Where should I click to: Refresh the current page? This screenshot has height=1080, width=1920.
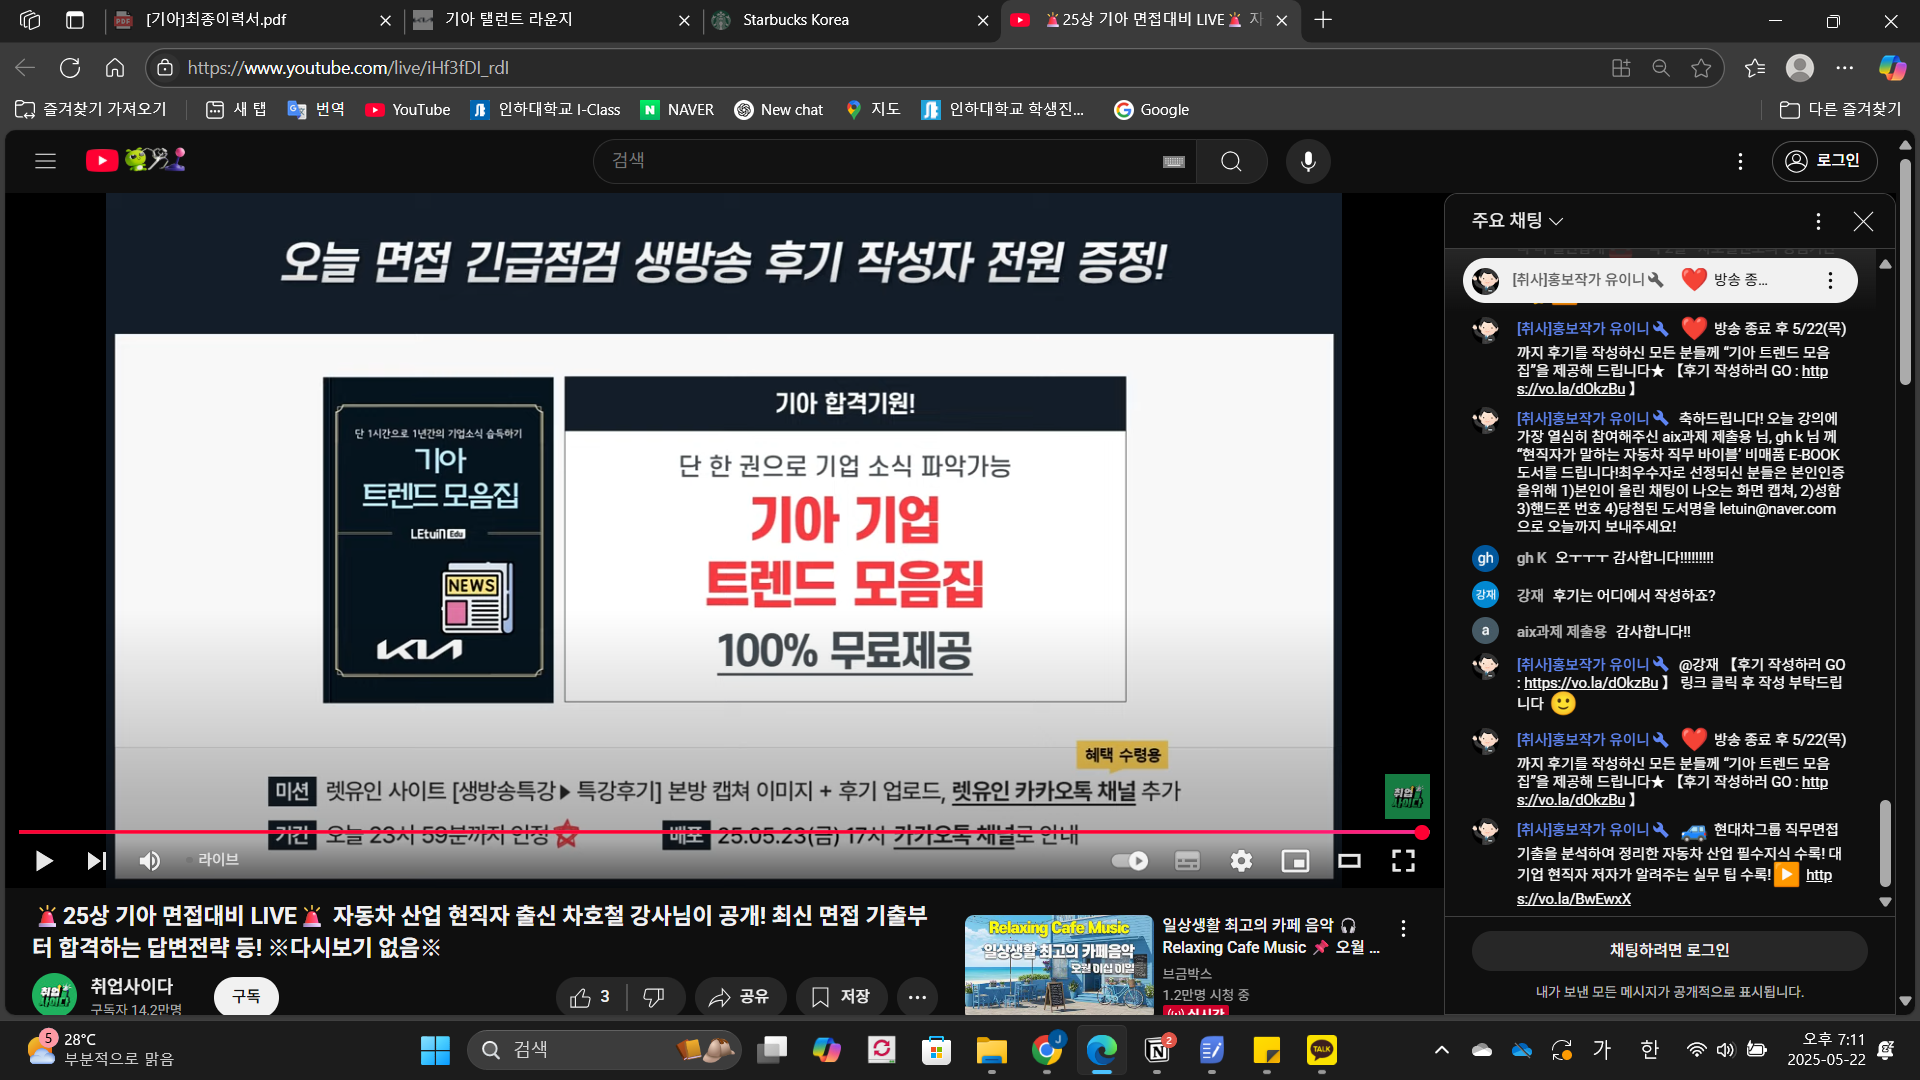click(70, 68)
